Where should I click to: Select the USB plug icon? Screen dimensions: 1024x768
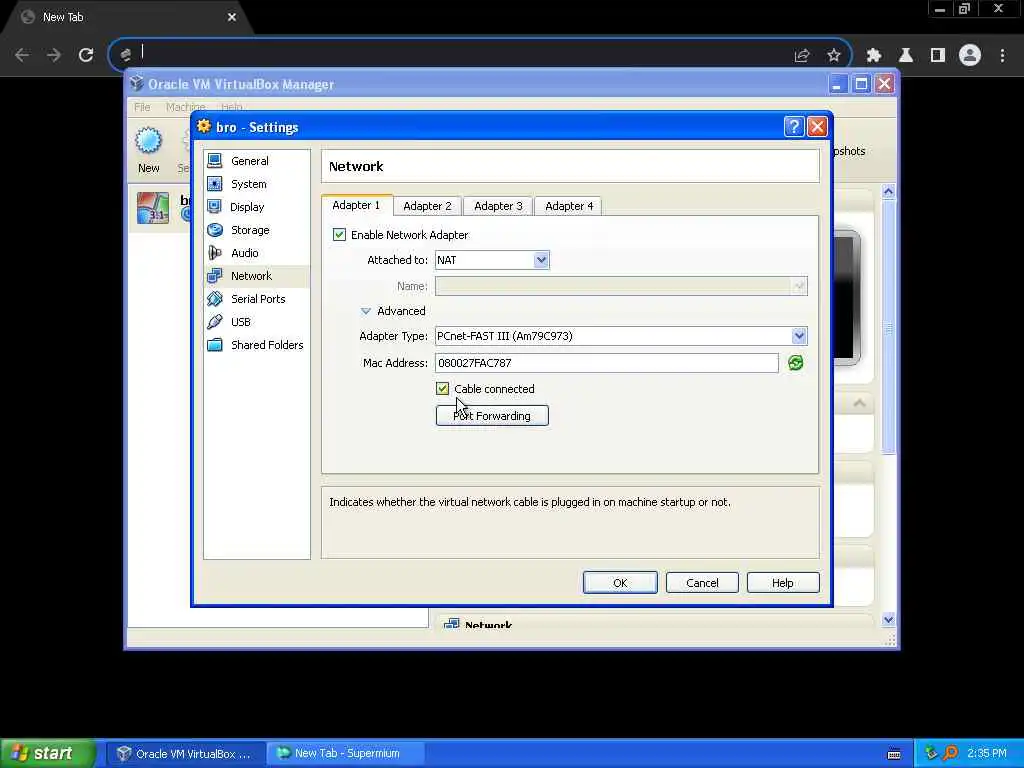coord(215,321)
